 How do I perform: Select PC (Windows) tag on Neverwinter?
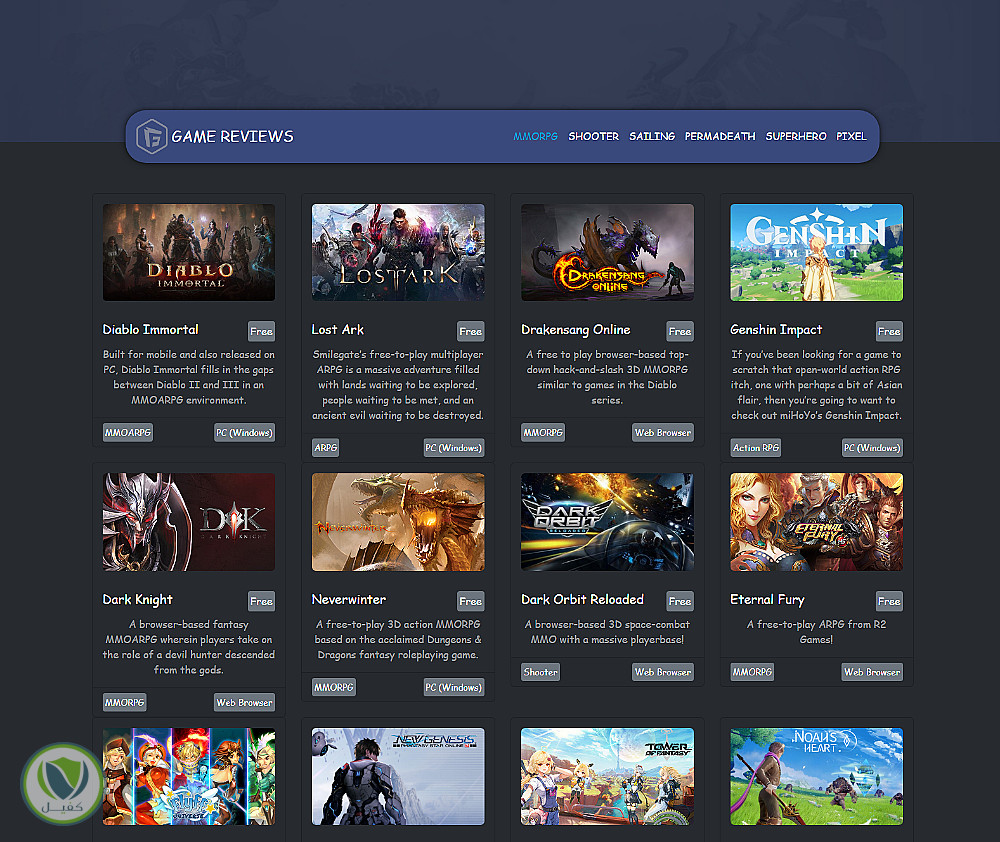tap(454, 687)
